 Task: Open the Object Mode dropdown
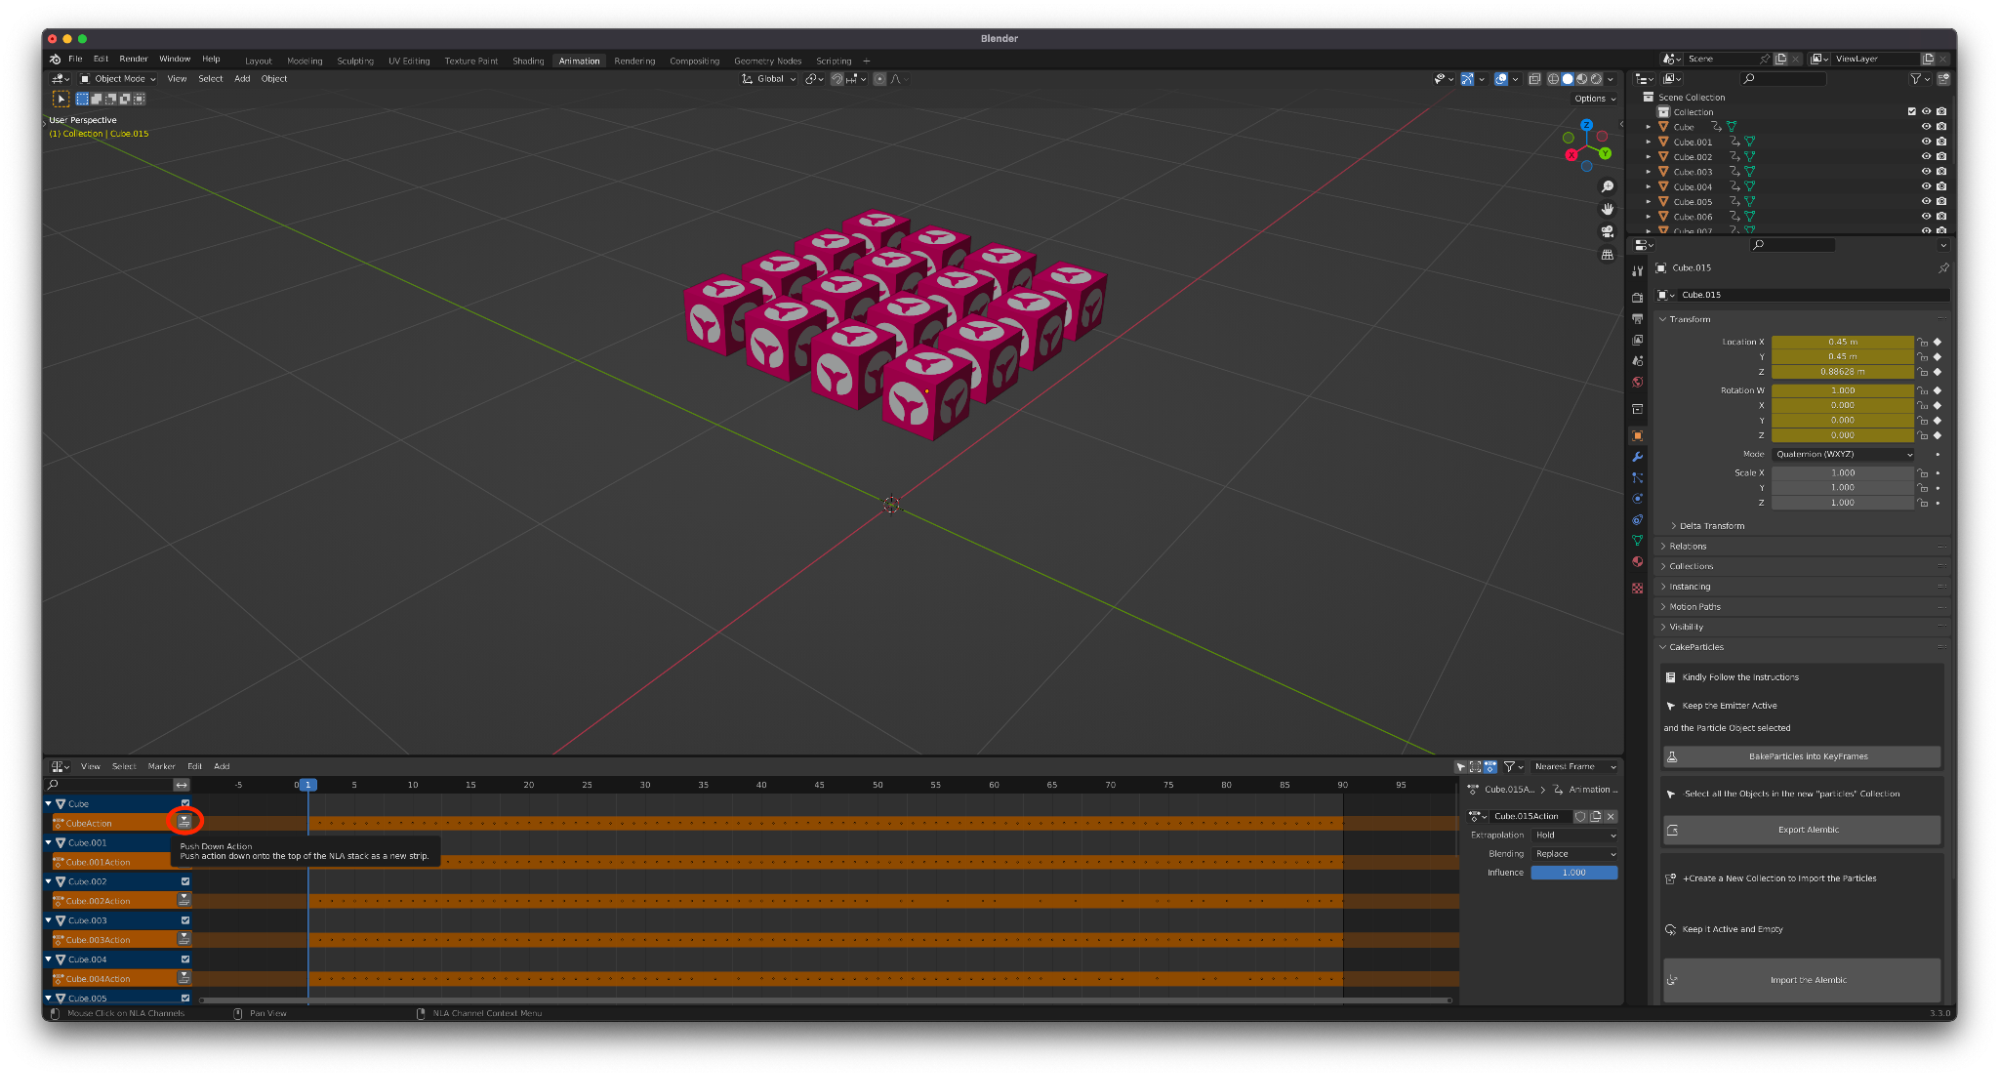coord(118,79)
